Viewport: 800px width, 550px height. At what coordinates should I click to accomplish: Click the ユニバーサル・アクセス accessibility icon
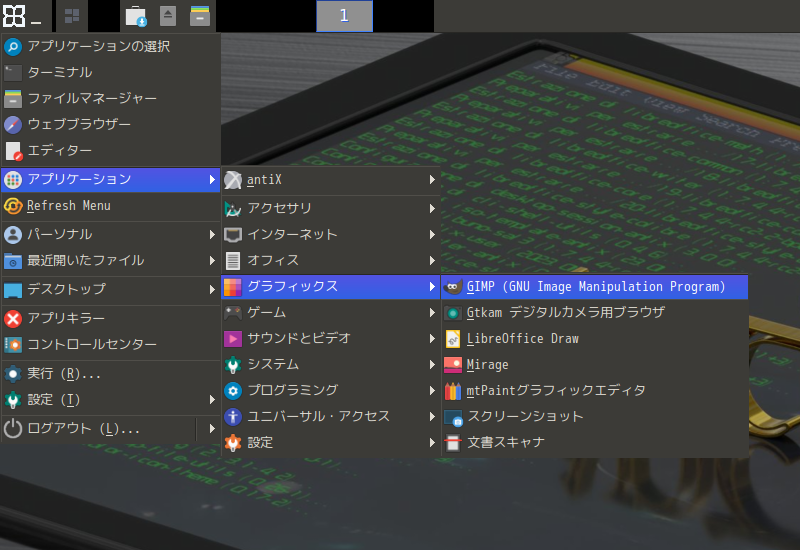click(233, 417)
